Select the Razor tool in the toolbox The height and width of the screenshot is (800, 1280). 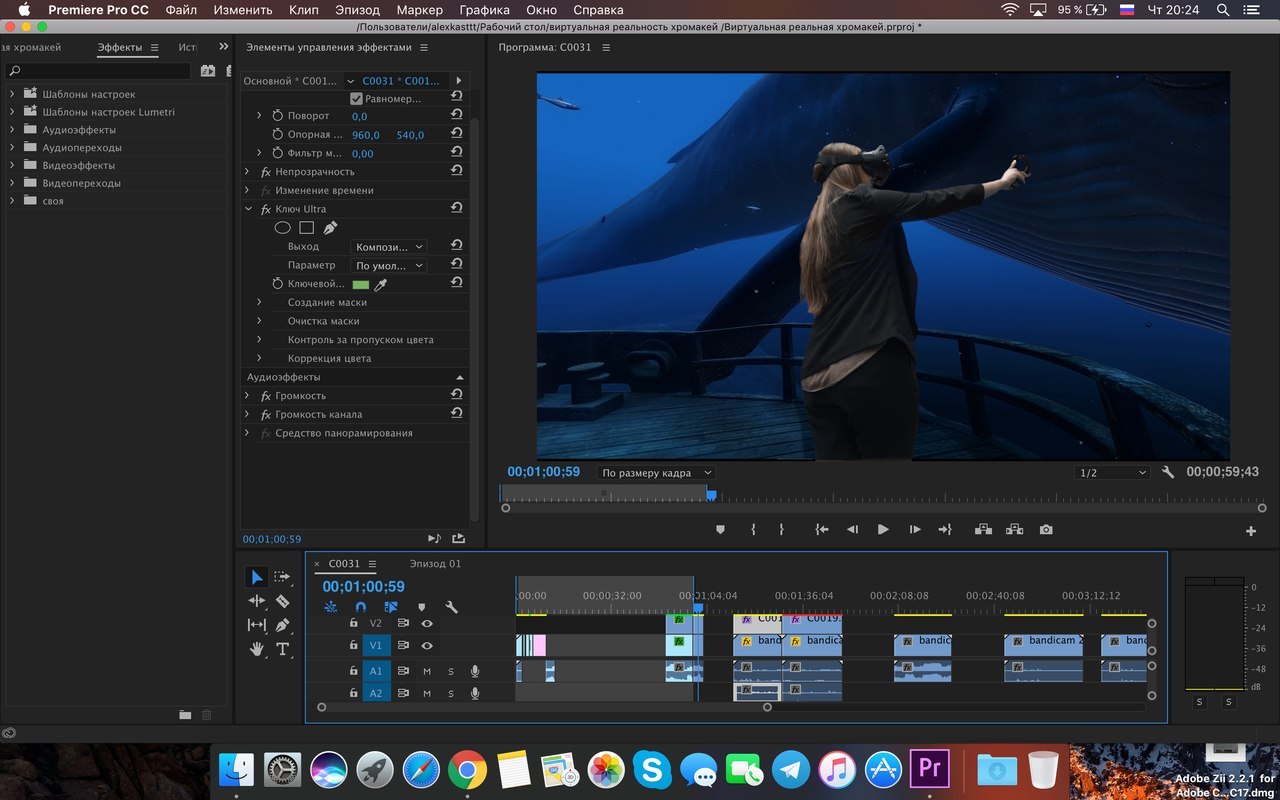282,601
